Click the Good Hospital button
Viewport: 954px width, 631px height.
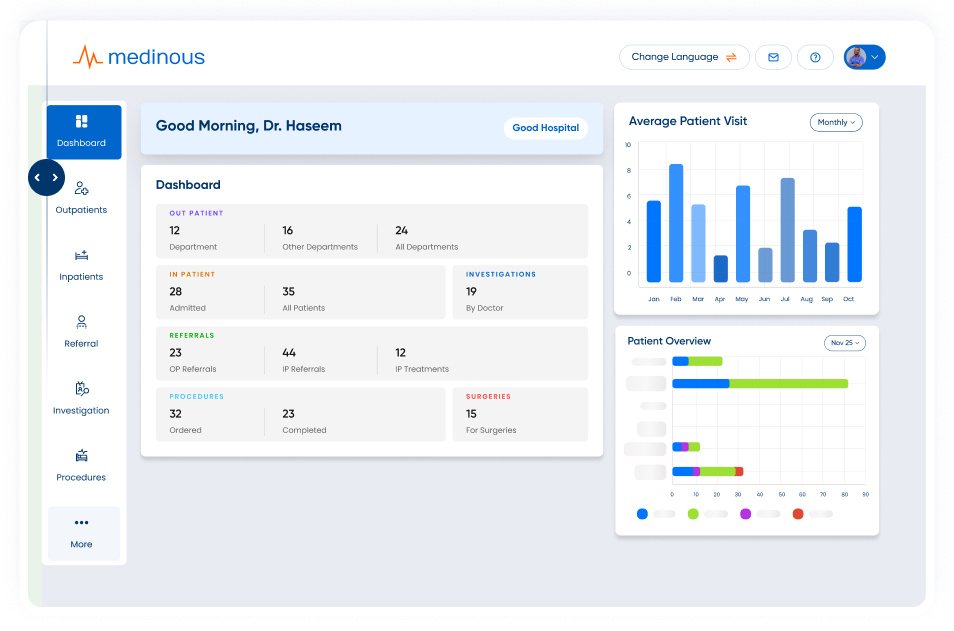click(x=545, y=128)
